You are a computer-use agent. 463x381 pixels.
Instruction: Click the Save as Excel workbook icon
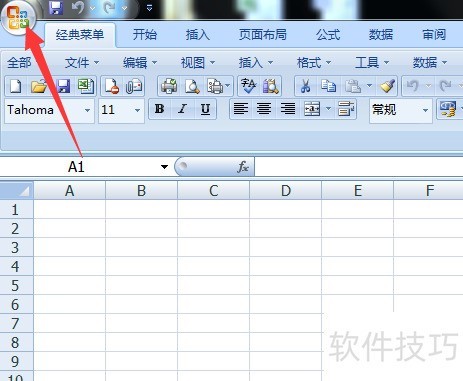pos(86,86)
